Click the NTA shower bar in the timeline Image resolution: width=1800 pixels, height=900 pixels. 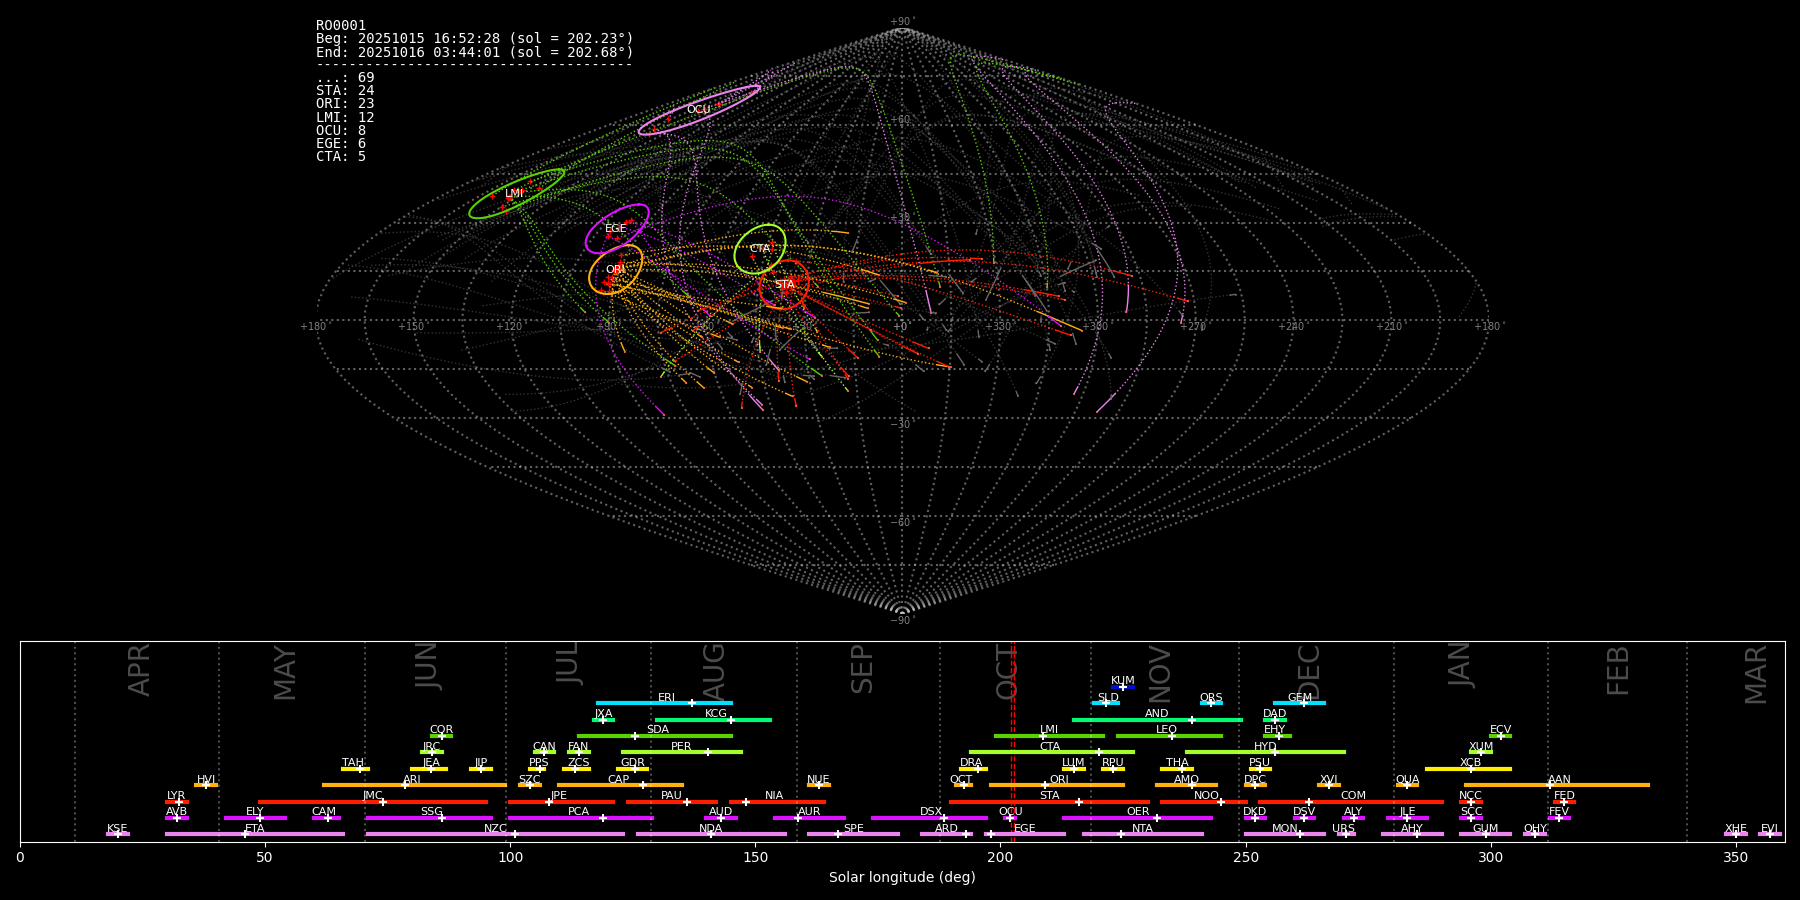click(x=1142, y=834)
